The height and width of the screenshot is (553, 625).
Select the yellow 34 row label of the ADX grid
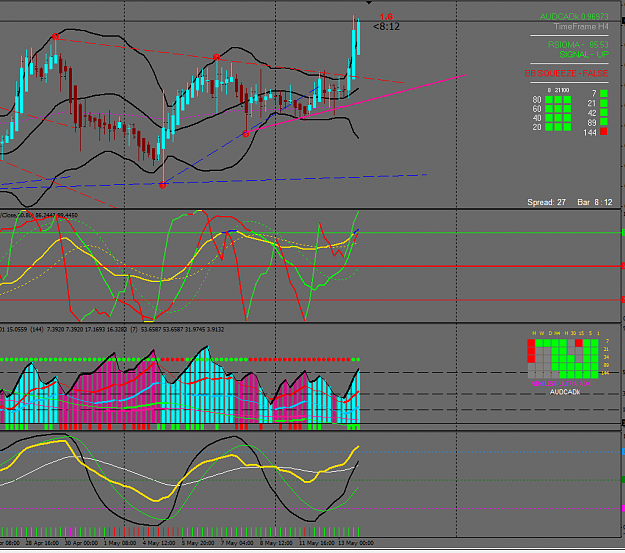pos(606,357)
